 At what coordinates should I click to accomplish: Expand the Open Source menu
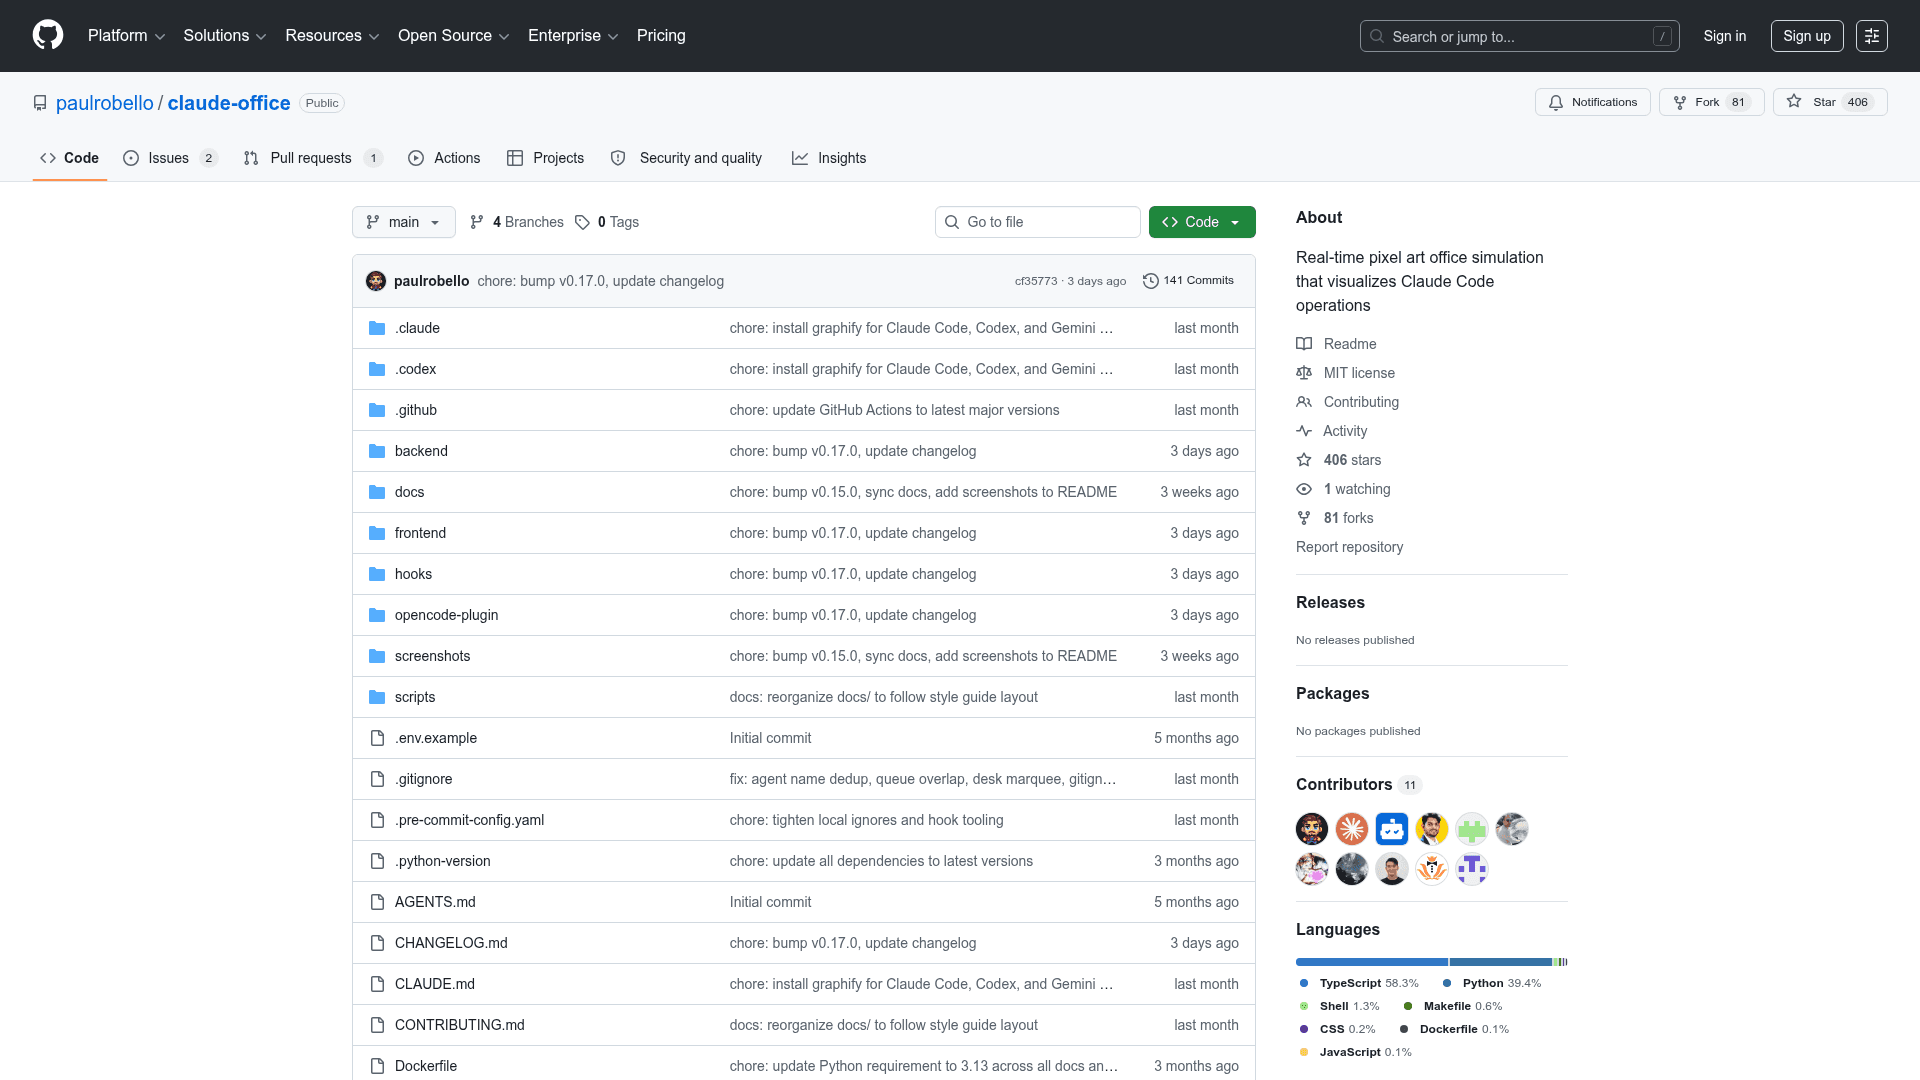coord(454,36)
